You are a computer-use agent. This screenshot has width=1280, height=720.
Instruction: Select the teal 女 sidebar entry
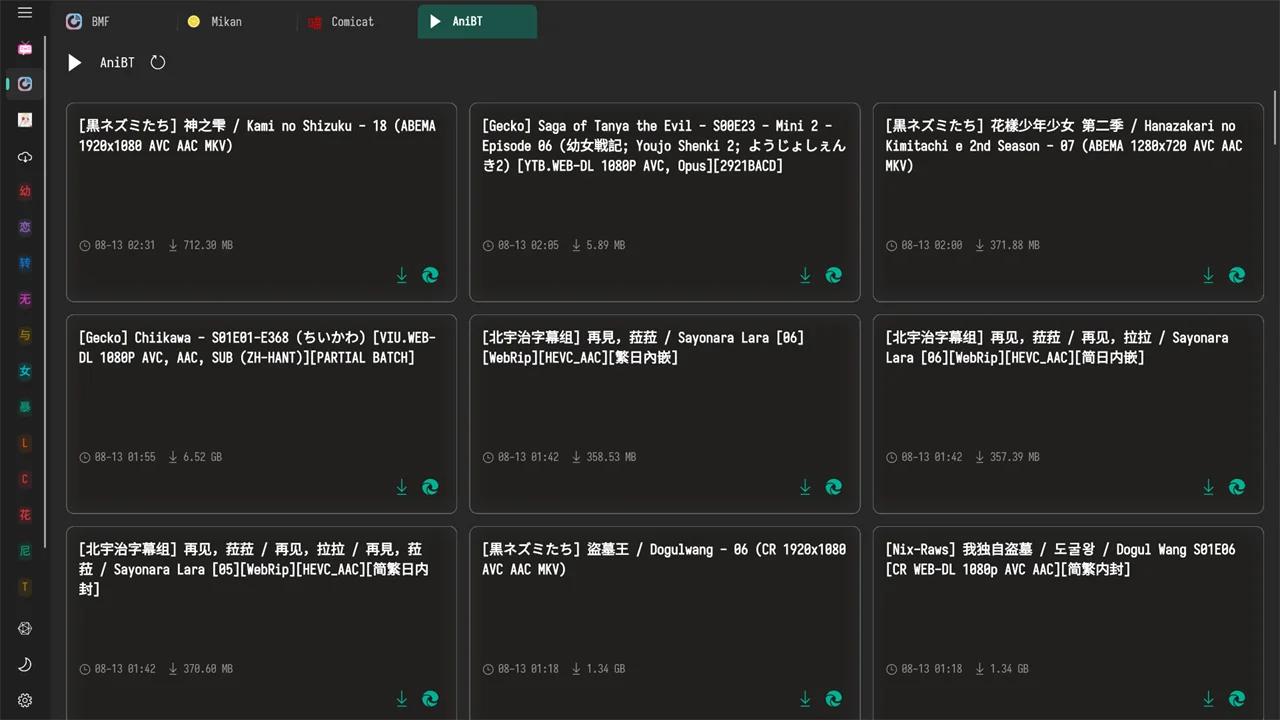25,371
